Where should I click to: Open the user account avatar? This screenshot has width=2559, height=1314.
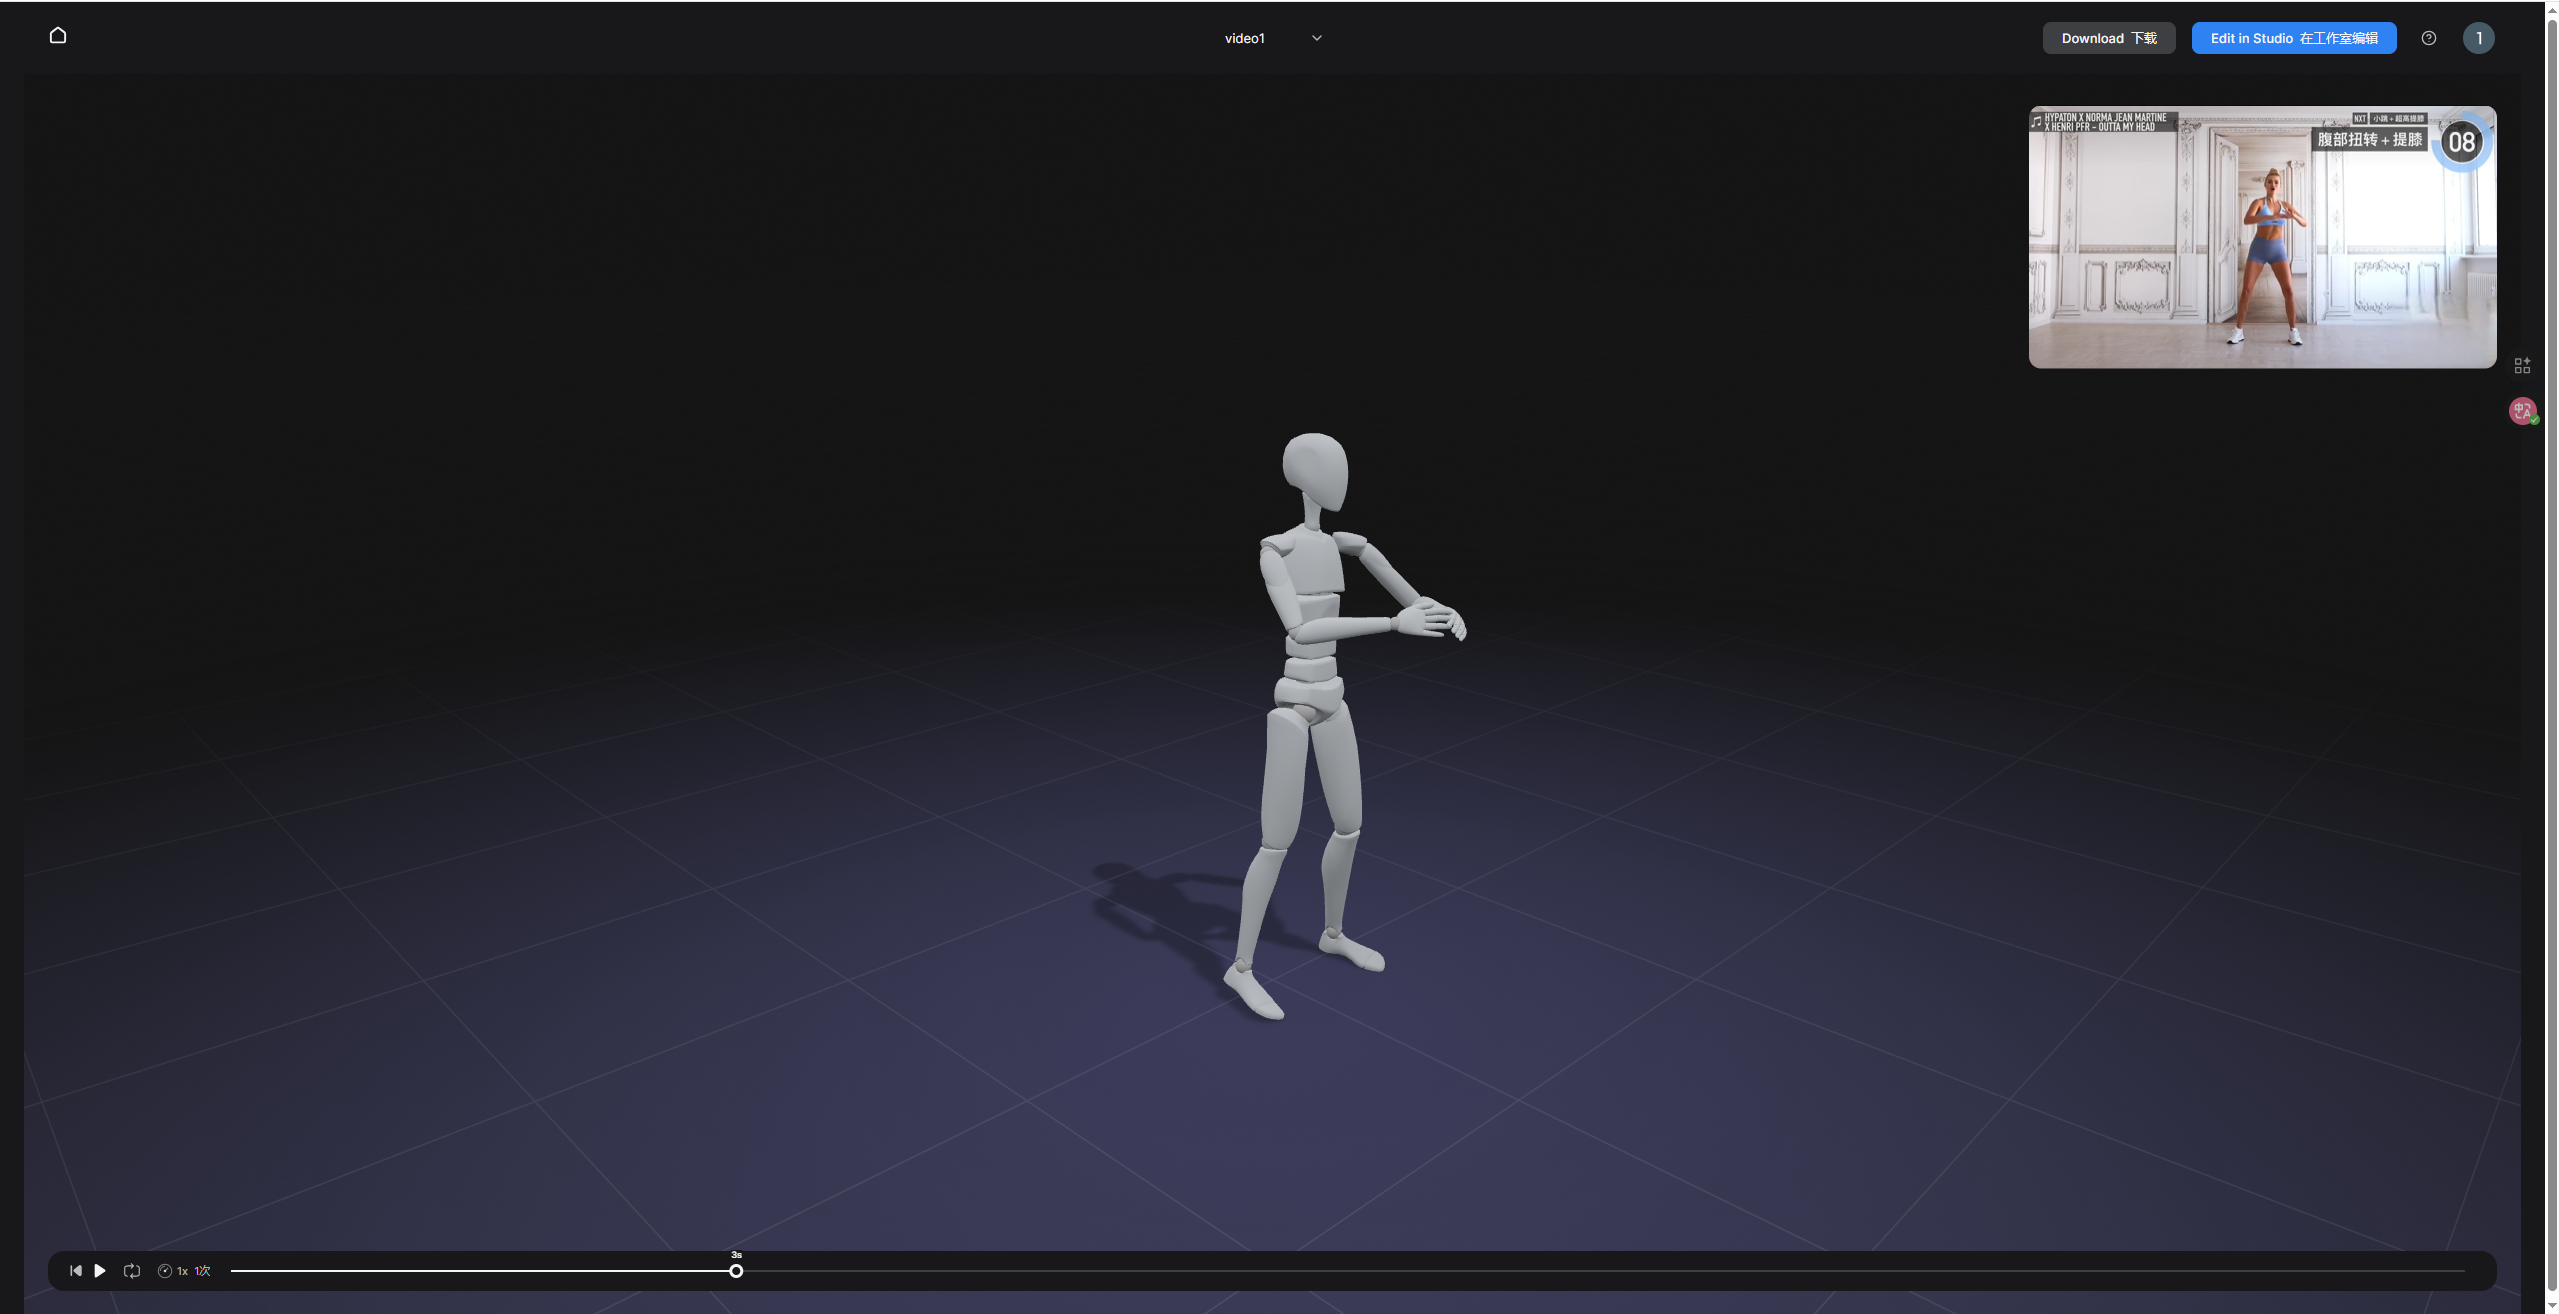[2478, 38]
